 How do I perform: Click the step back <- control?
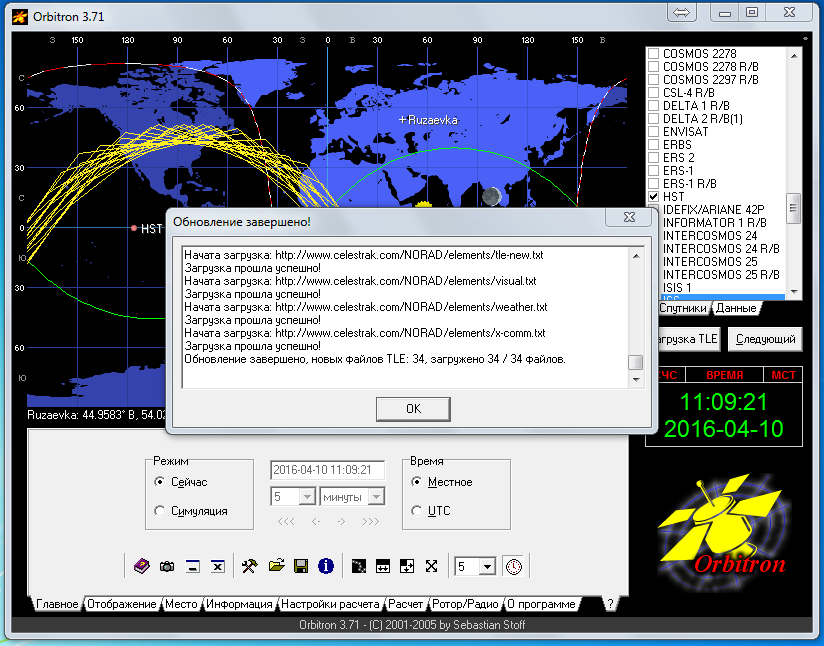click(315, 521)
